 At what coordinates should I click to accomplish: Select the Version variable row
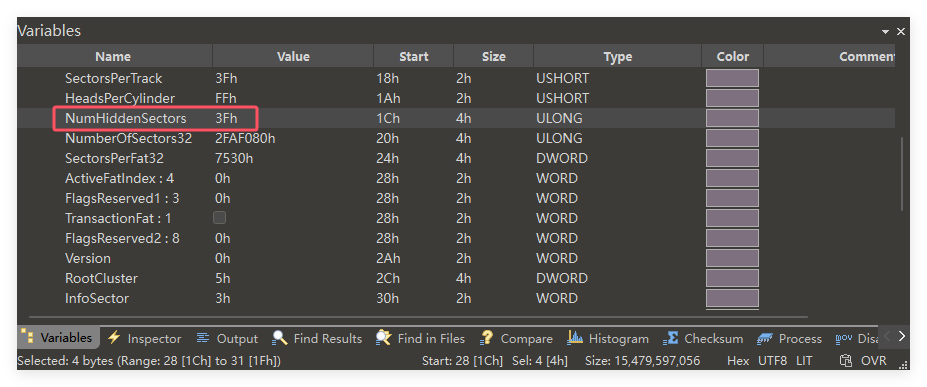(x=455, y=258)
